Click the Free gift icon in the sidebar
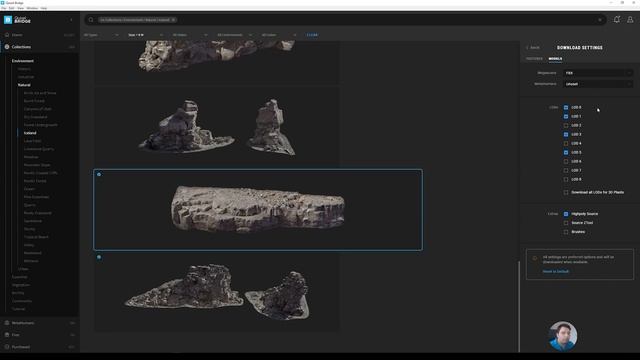This screenshot has height=360, width=640. pyautogui.click(x=7, y=335)
